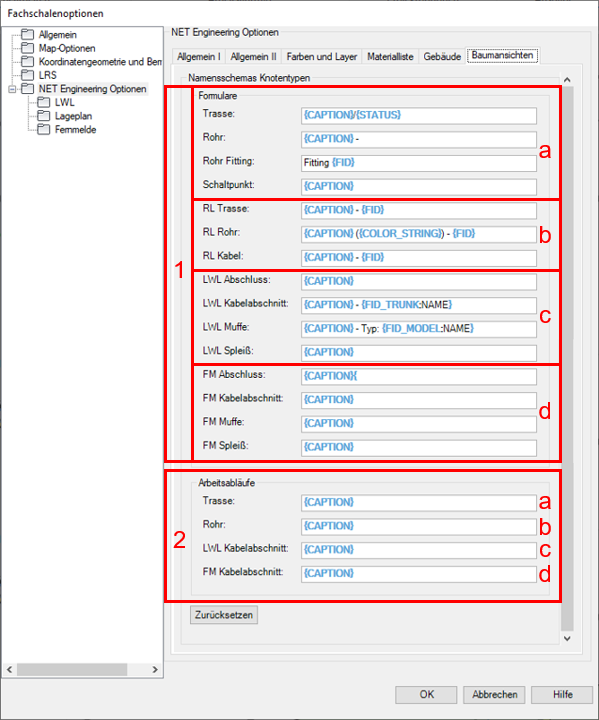Click Koordinatengeometrie folder icon in tree

tap(28, 61)
